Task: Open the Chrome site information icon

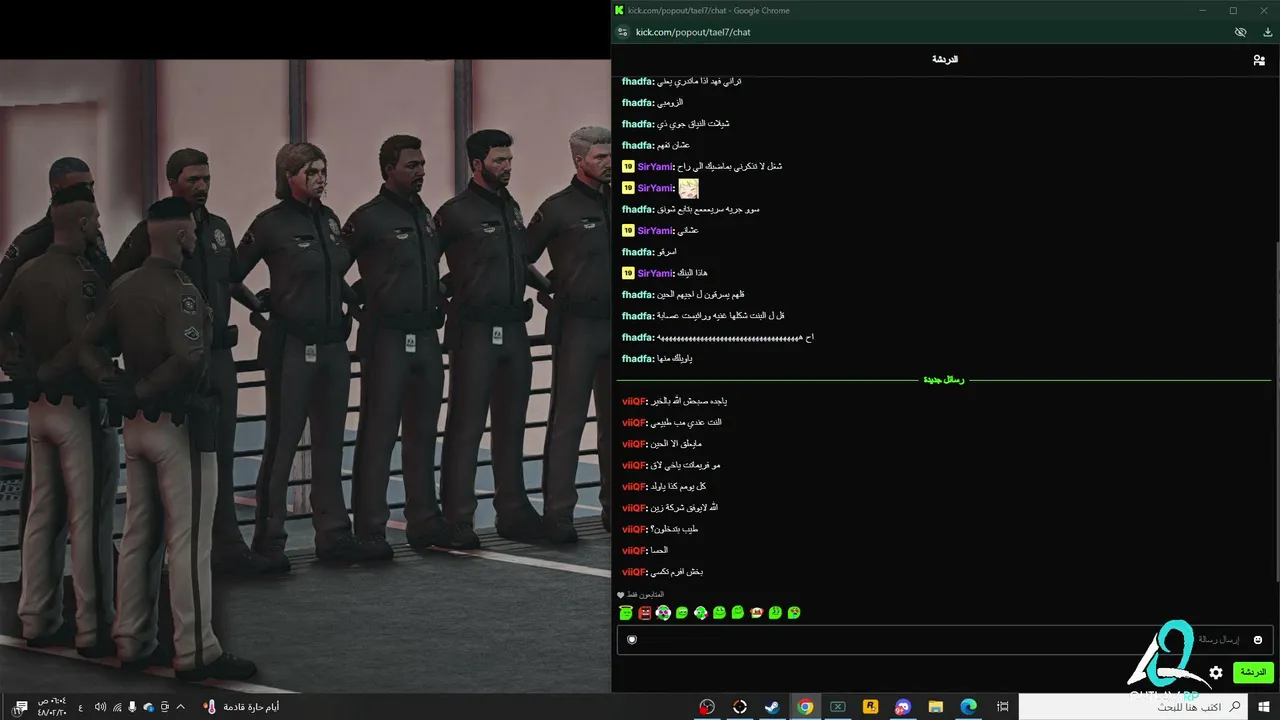Action: 623,32
